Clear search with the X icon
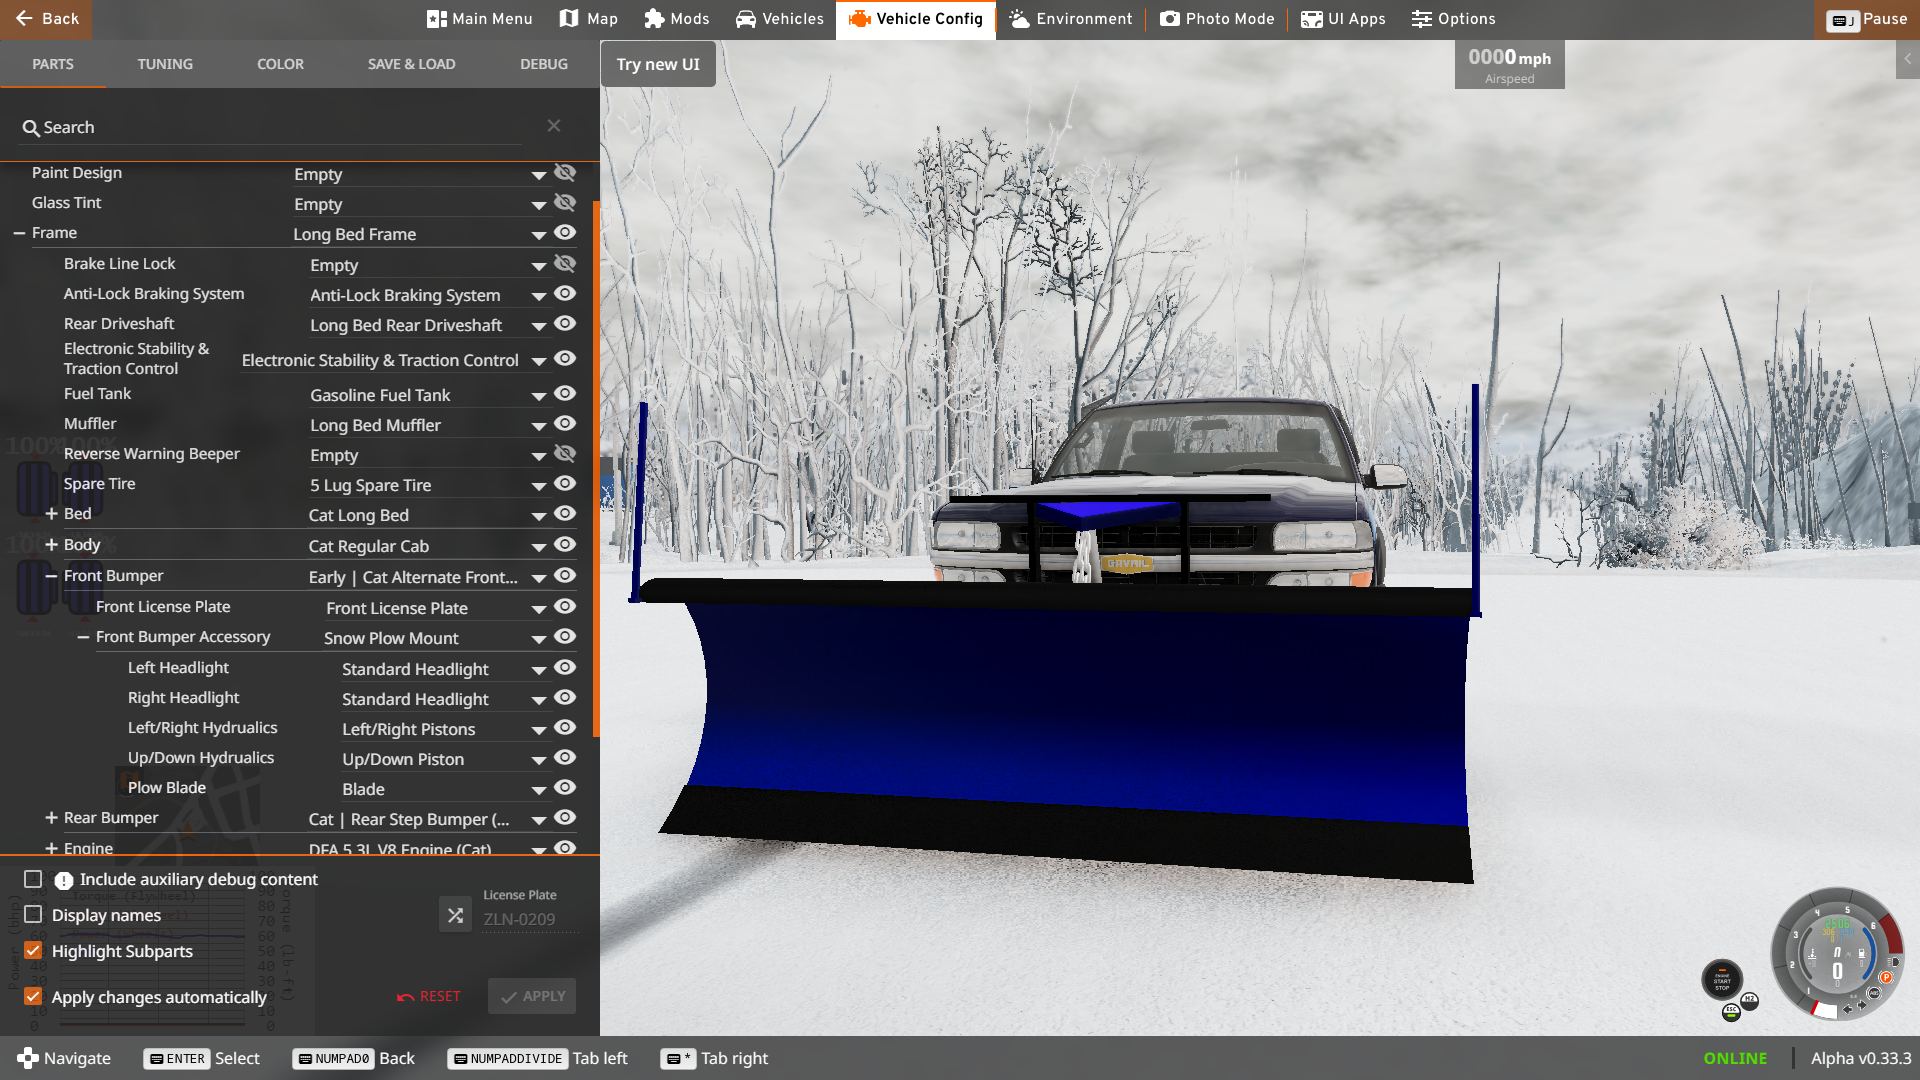Image resolution: width=1920 pixels, height=1080 pixels. (x=554, y=126)
